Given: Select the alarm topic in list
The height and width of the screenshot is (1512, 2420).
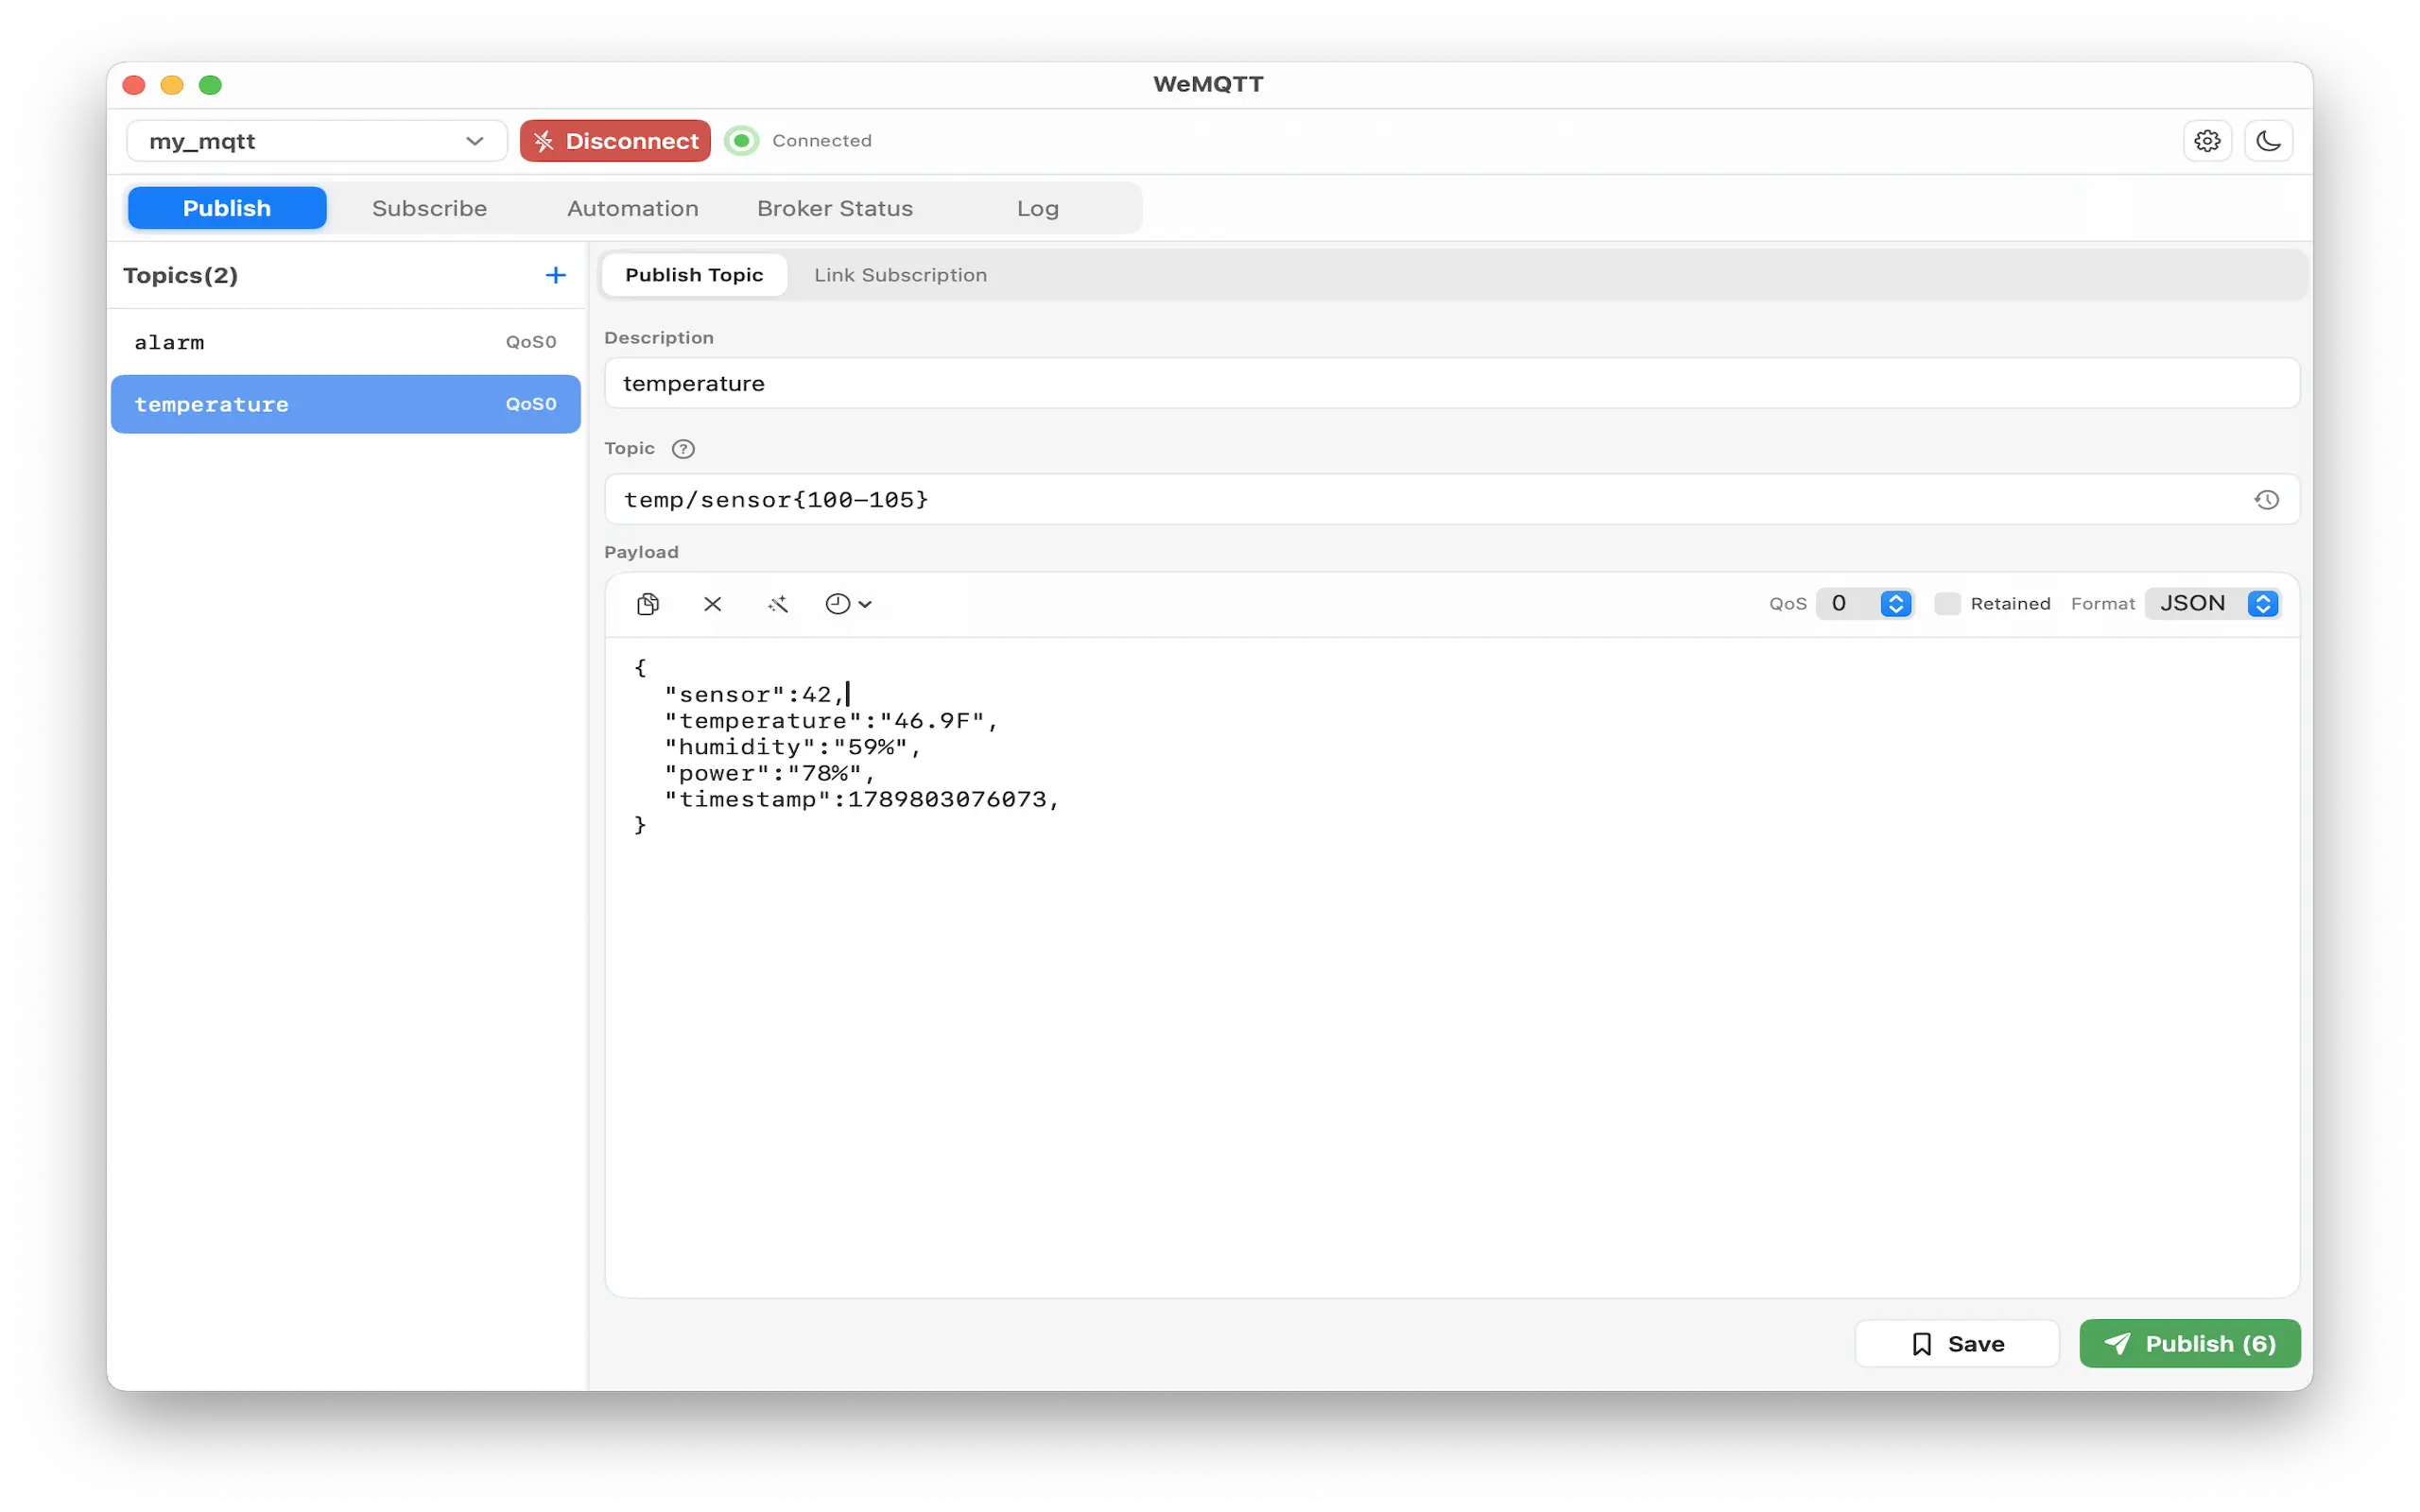Looking at the screenshot, I should [346, 342].
